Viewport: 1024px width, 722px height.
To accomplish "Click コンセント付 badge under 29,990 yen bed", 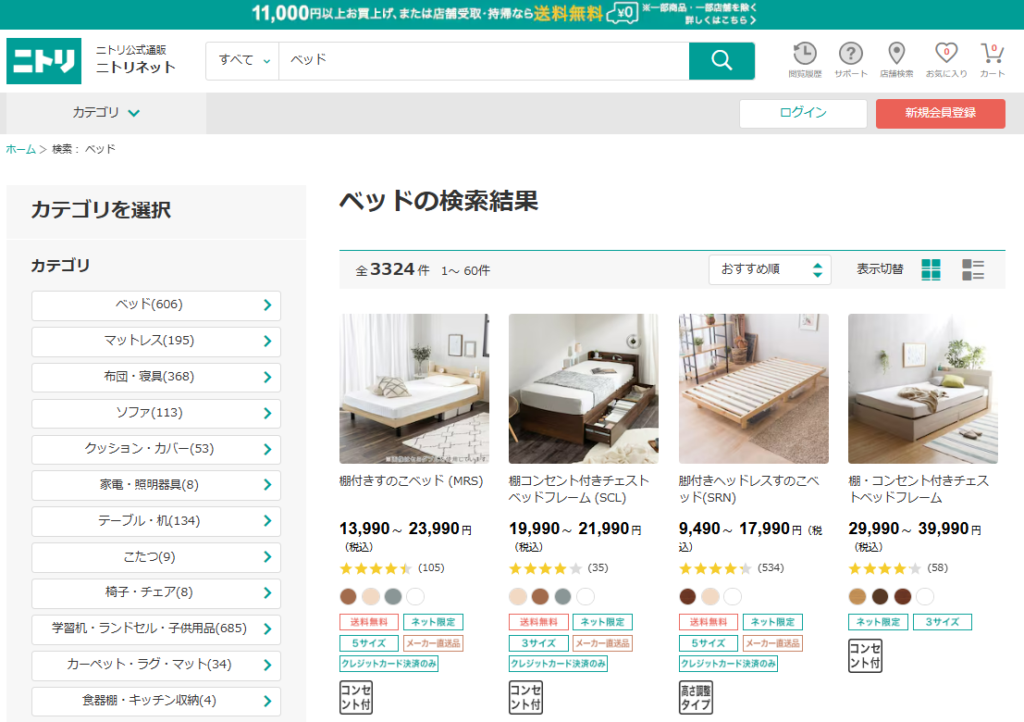I will click(865, 655).
